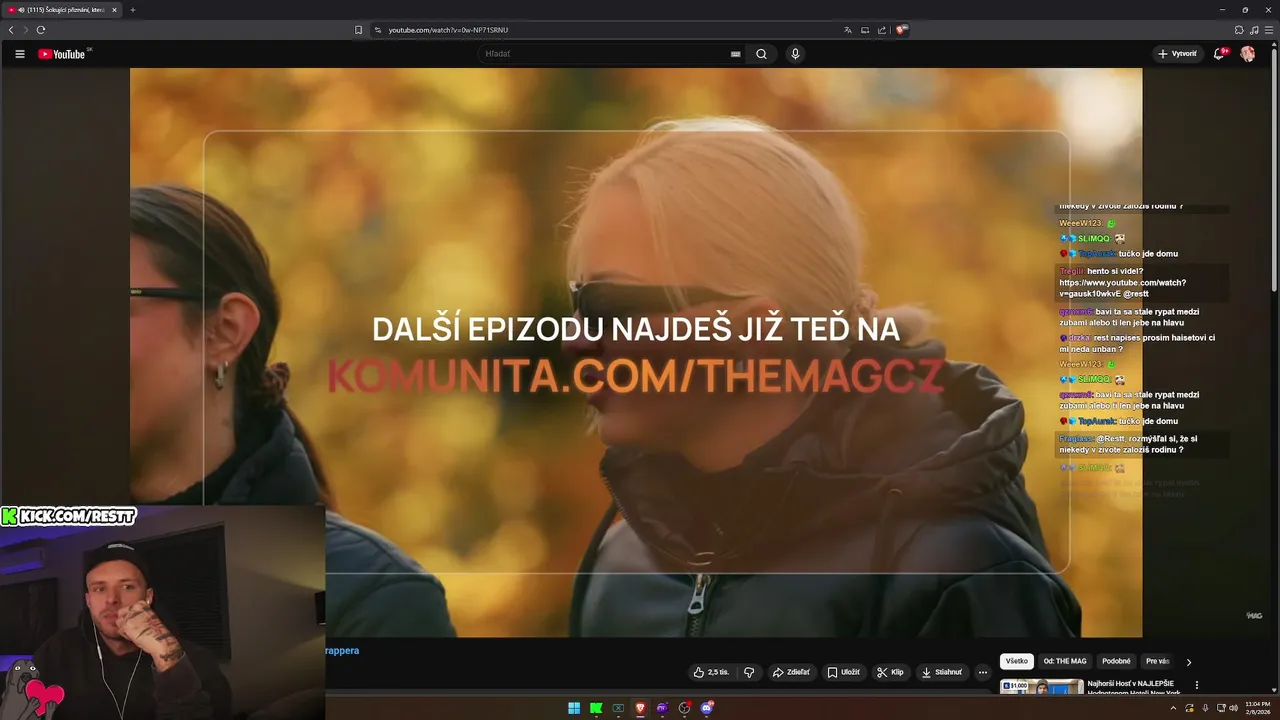Create a clip with the Klip button
The height and width of the screenshot is (720, 1280).
click(x=890, y=672)
